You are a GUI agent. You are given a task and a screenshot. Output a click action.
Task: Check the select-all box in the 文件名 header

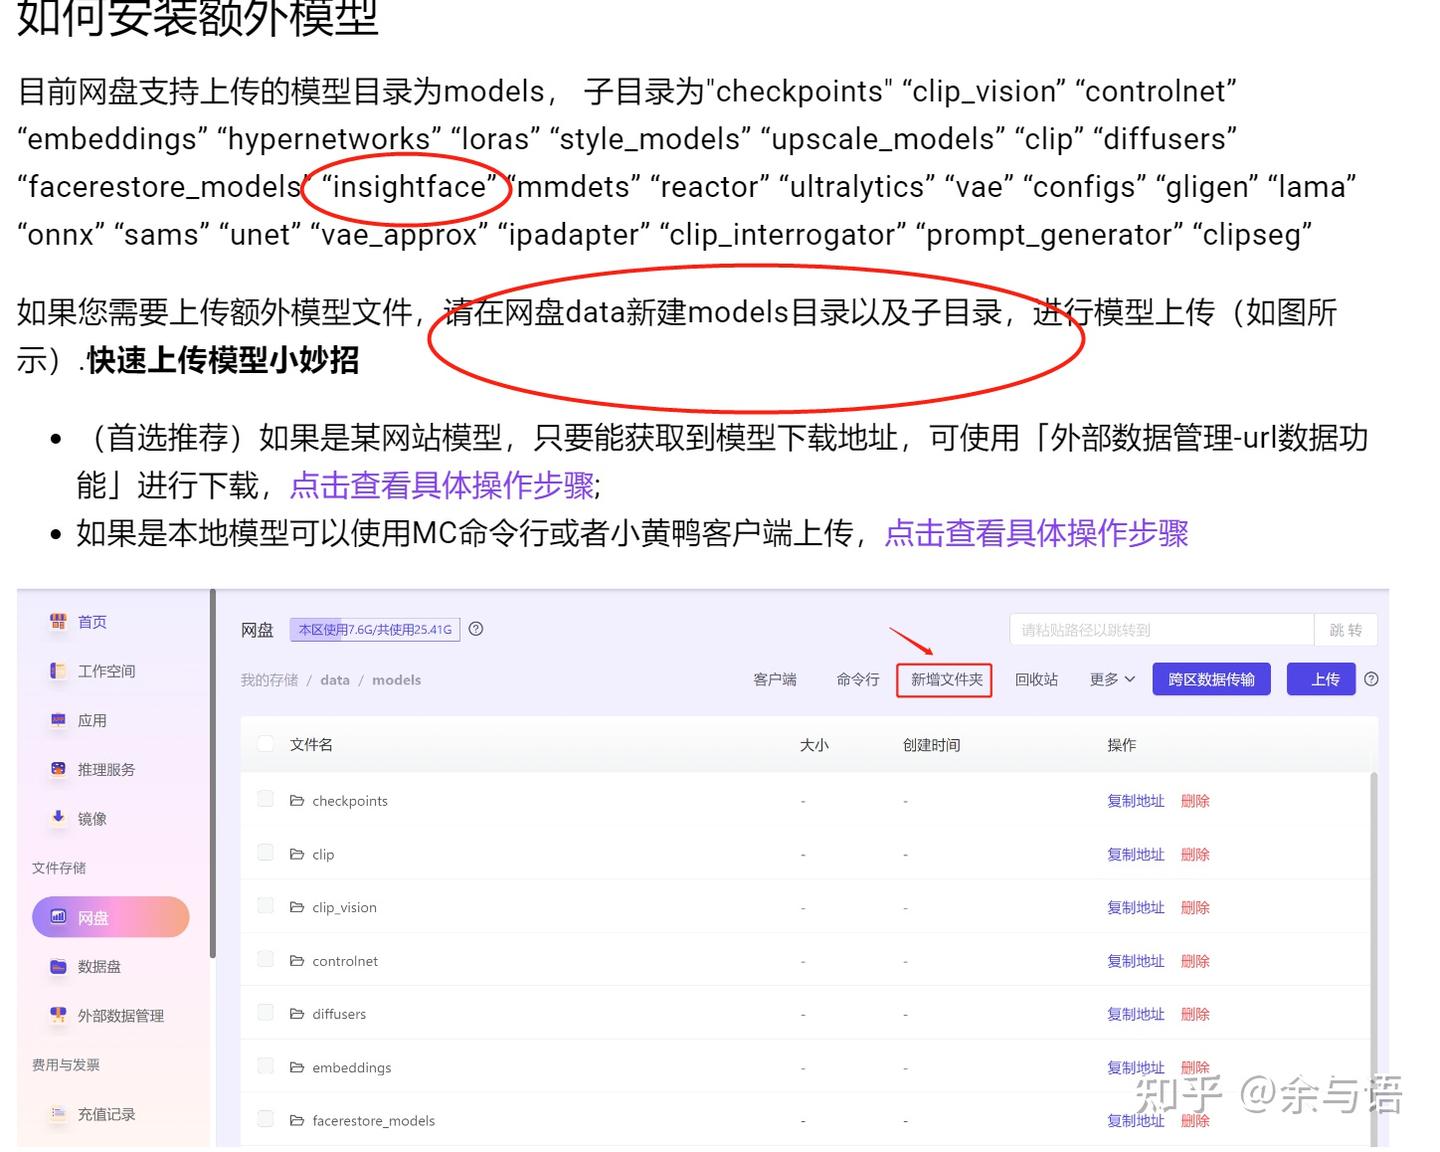coord(265,743)
